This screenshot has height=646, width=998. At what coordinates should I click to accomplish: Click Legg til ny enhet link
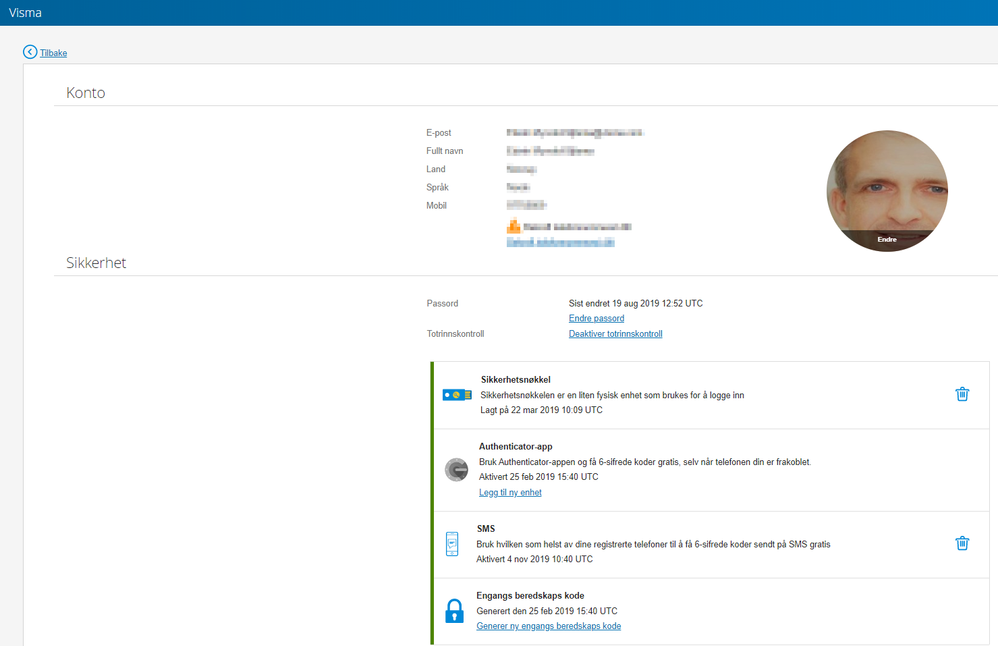pos(510,493)
